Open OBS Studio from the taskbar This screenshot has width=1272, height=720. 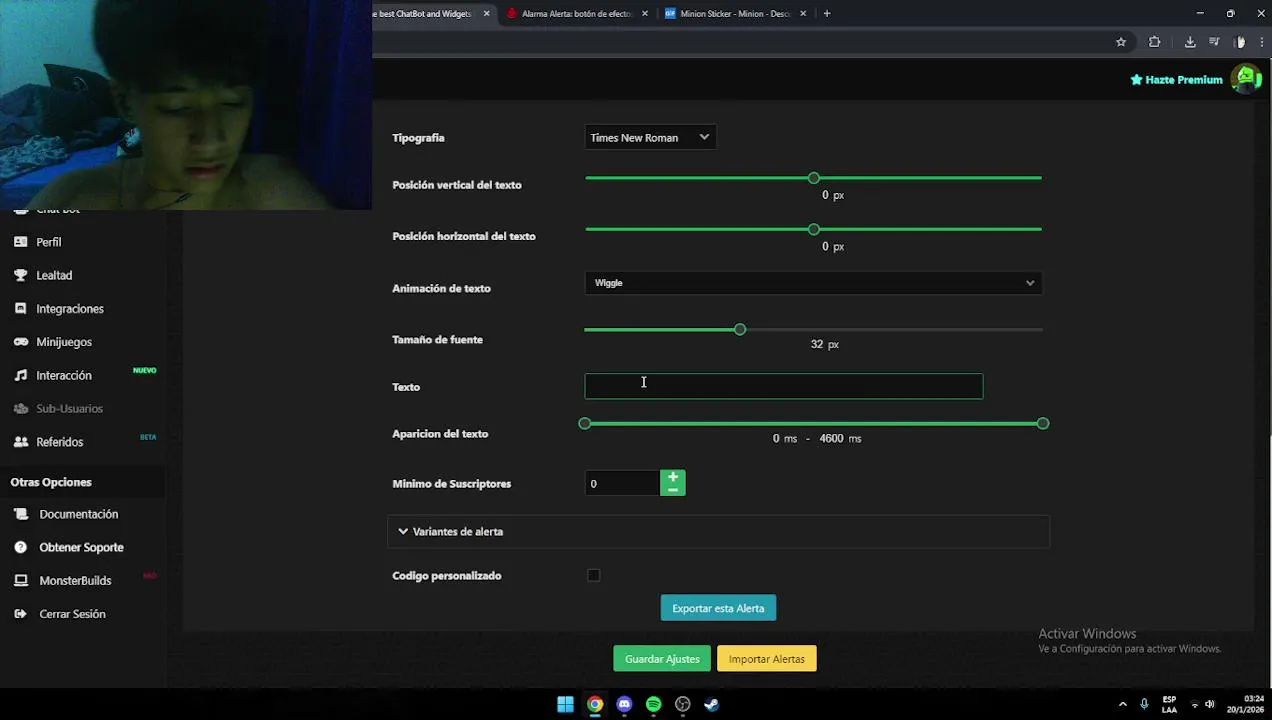[683, 704]
